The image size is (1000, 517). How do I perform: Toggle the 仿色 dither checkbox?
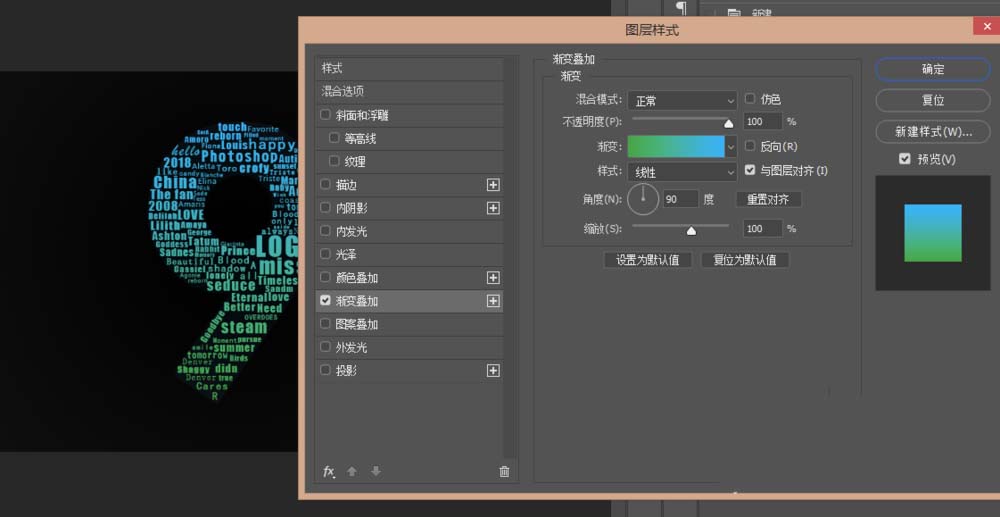coord(750,99)
